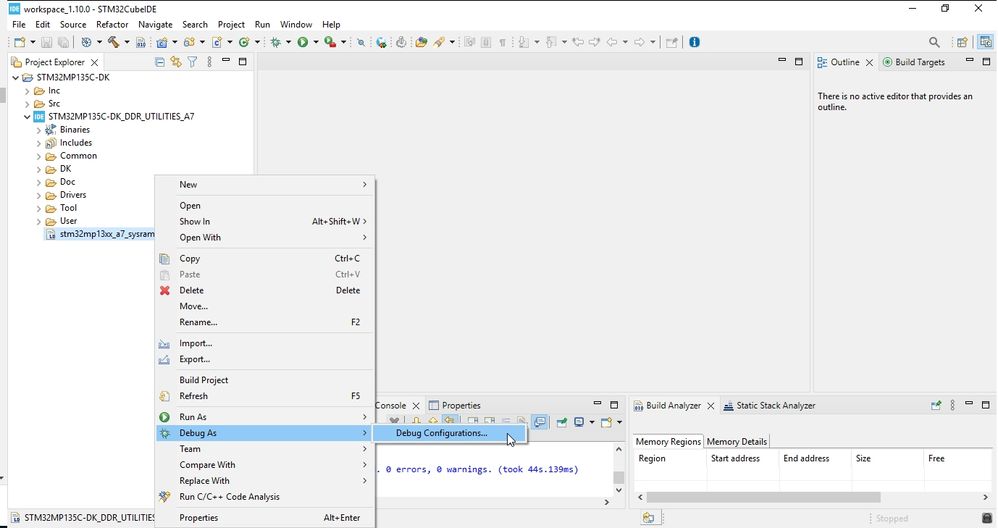Click the Build Analyzer horizontal scrollbar

pyautogui.click(x=764, y=497)
